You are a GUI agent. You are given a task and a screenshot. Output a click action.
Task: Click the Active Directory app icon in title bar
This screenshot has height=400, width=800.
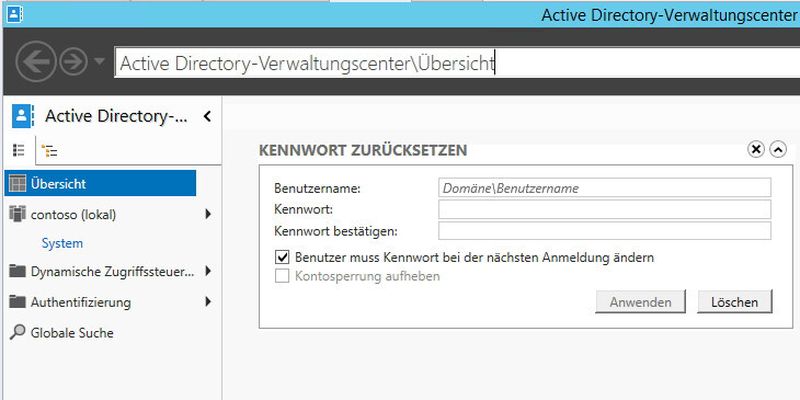click(12, 14)
